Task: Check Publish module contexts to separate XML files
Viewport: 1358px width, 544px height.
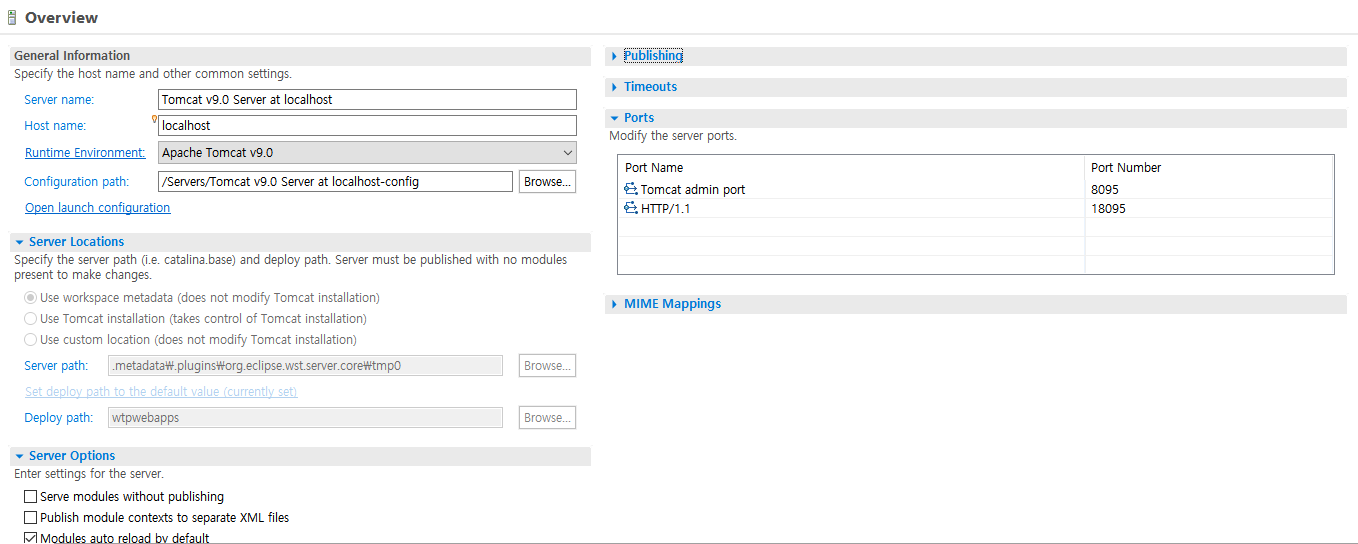Action: (x=31, y=518)
